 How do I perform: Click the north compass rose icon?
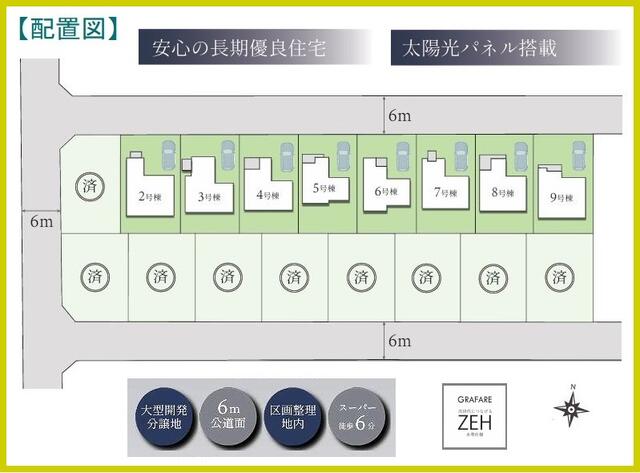(x=571, y=407)
